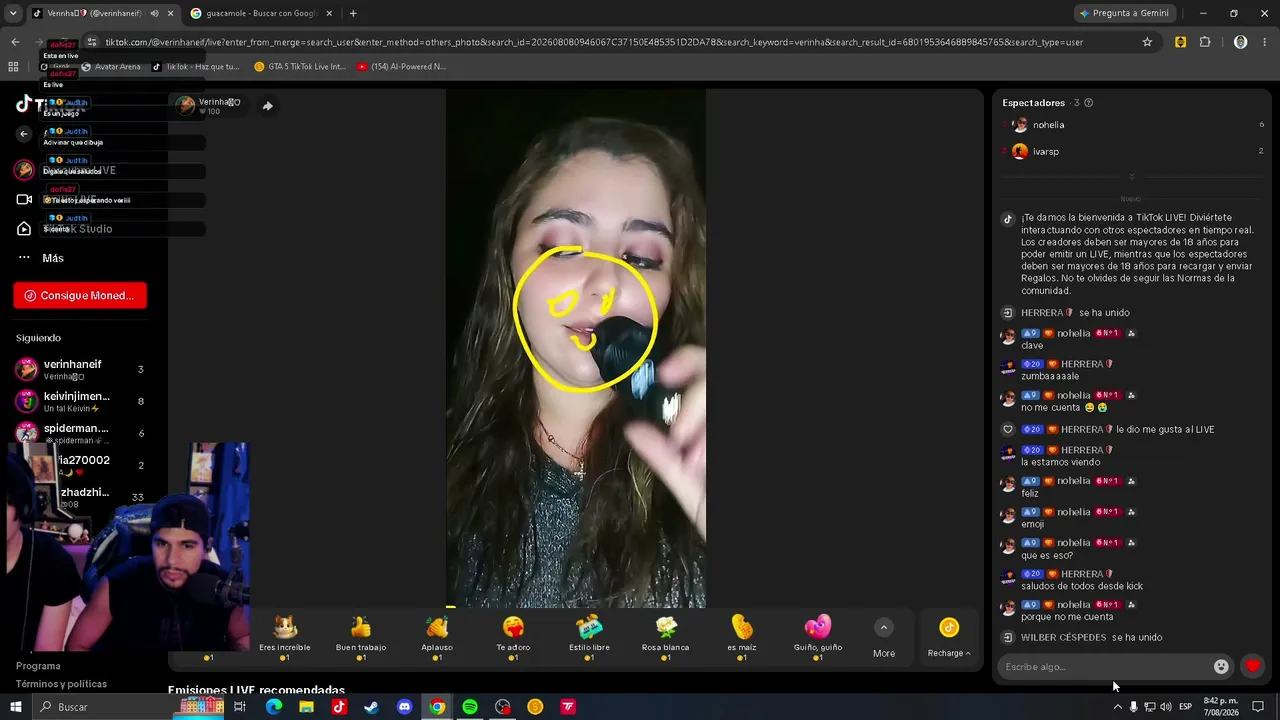Open the emoji picker in chat
The width and height of the screenshot is (1280, 720).
click(x=1221, y=667)
